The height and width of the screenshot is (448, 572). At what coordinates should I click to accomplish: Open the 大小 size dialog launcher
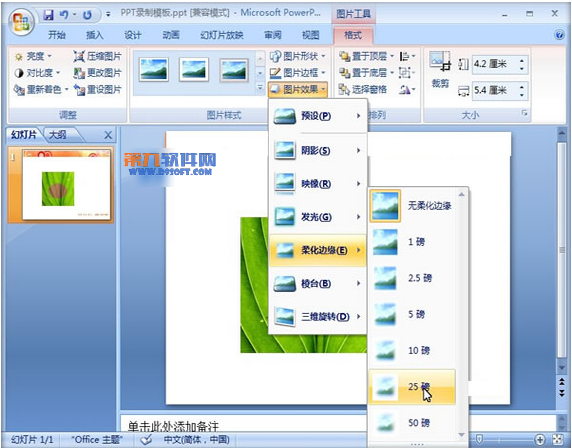click(x=525, y=113)
